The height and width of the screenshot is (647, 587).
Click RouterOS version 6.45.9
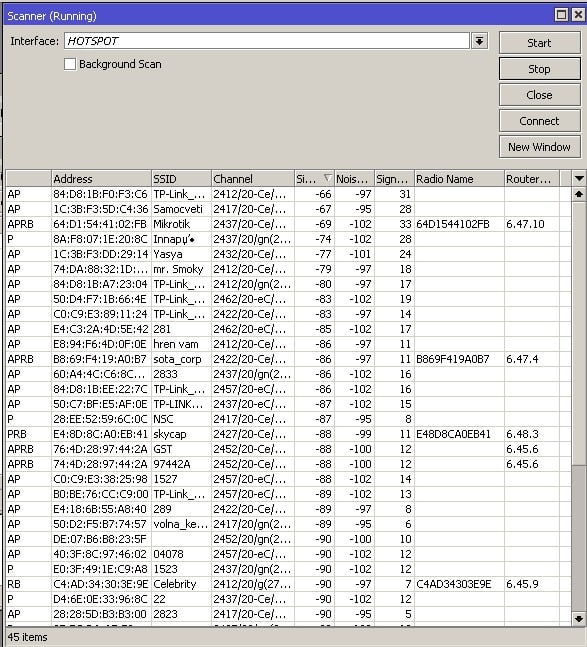tap(522, 584)
